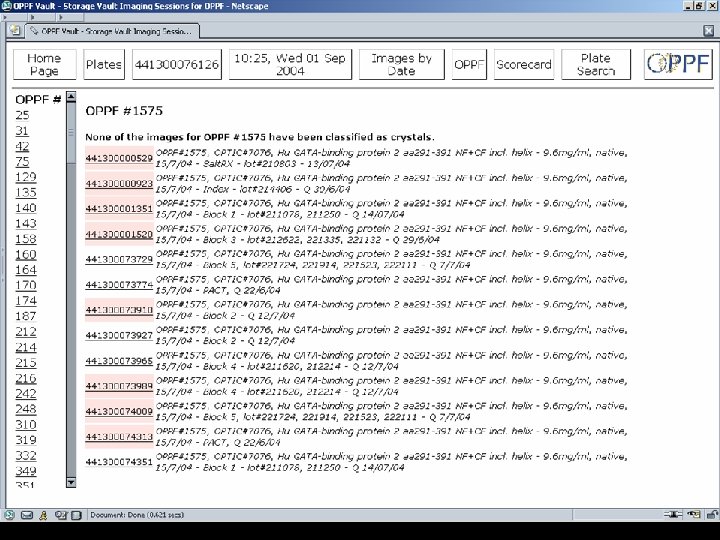Launch the Instant Messenger yellow figure icon
Image resolution: width=720 pixels, height=540 pixels.
[x=43, y=515]
